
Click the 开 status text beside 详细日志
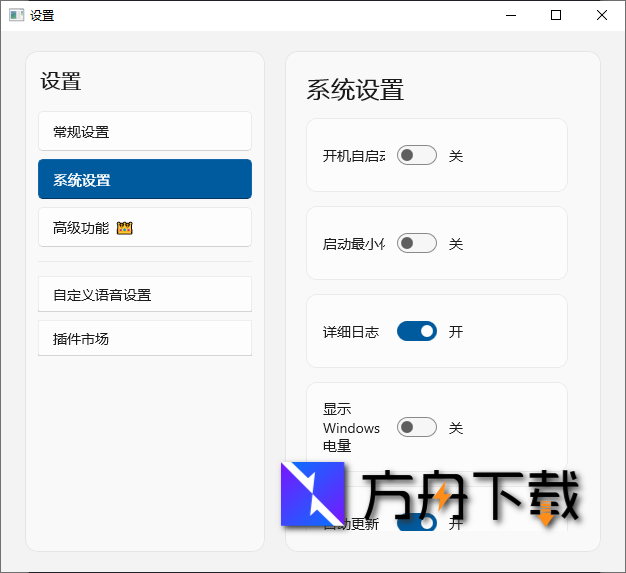click(456, 332)
